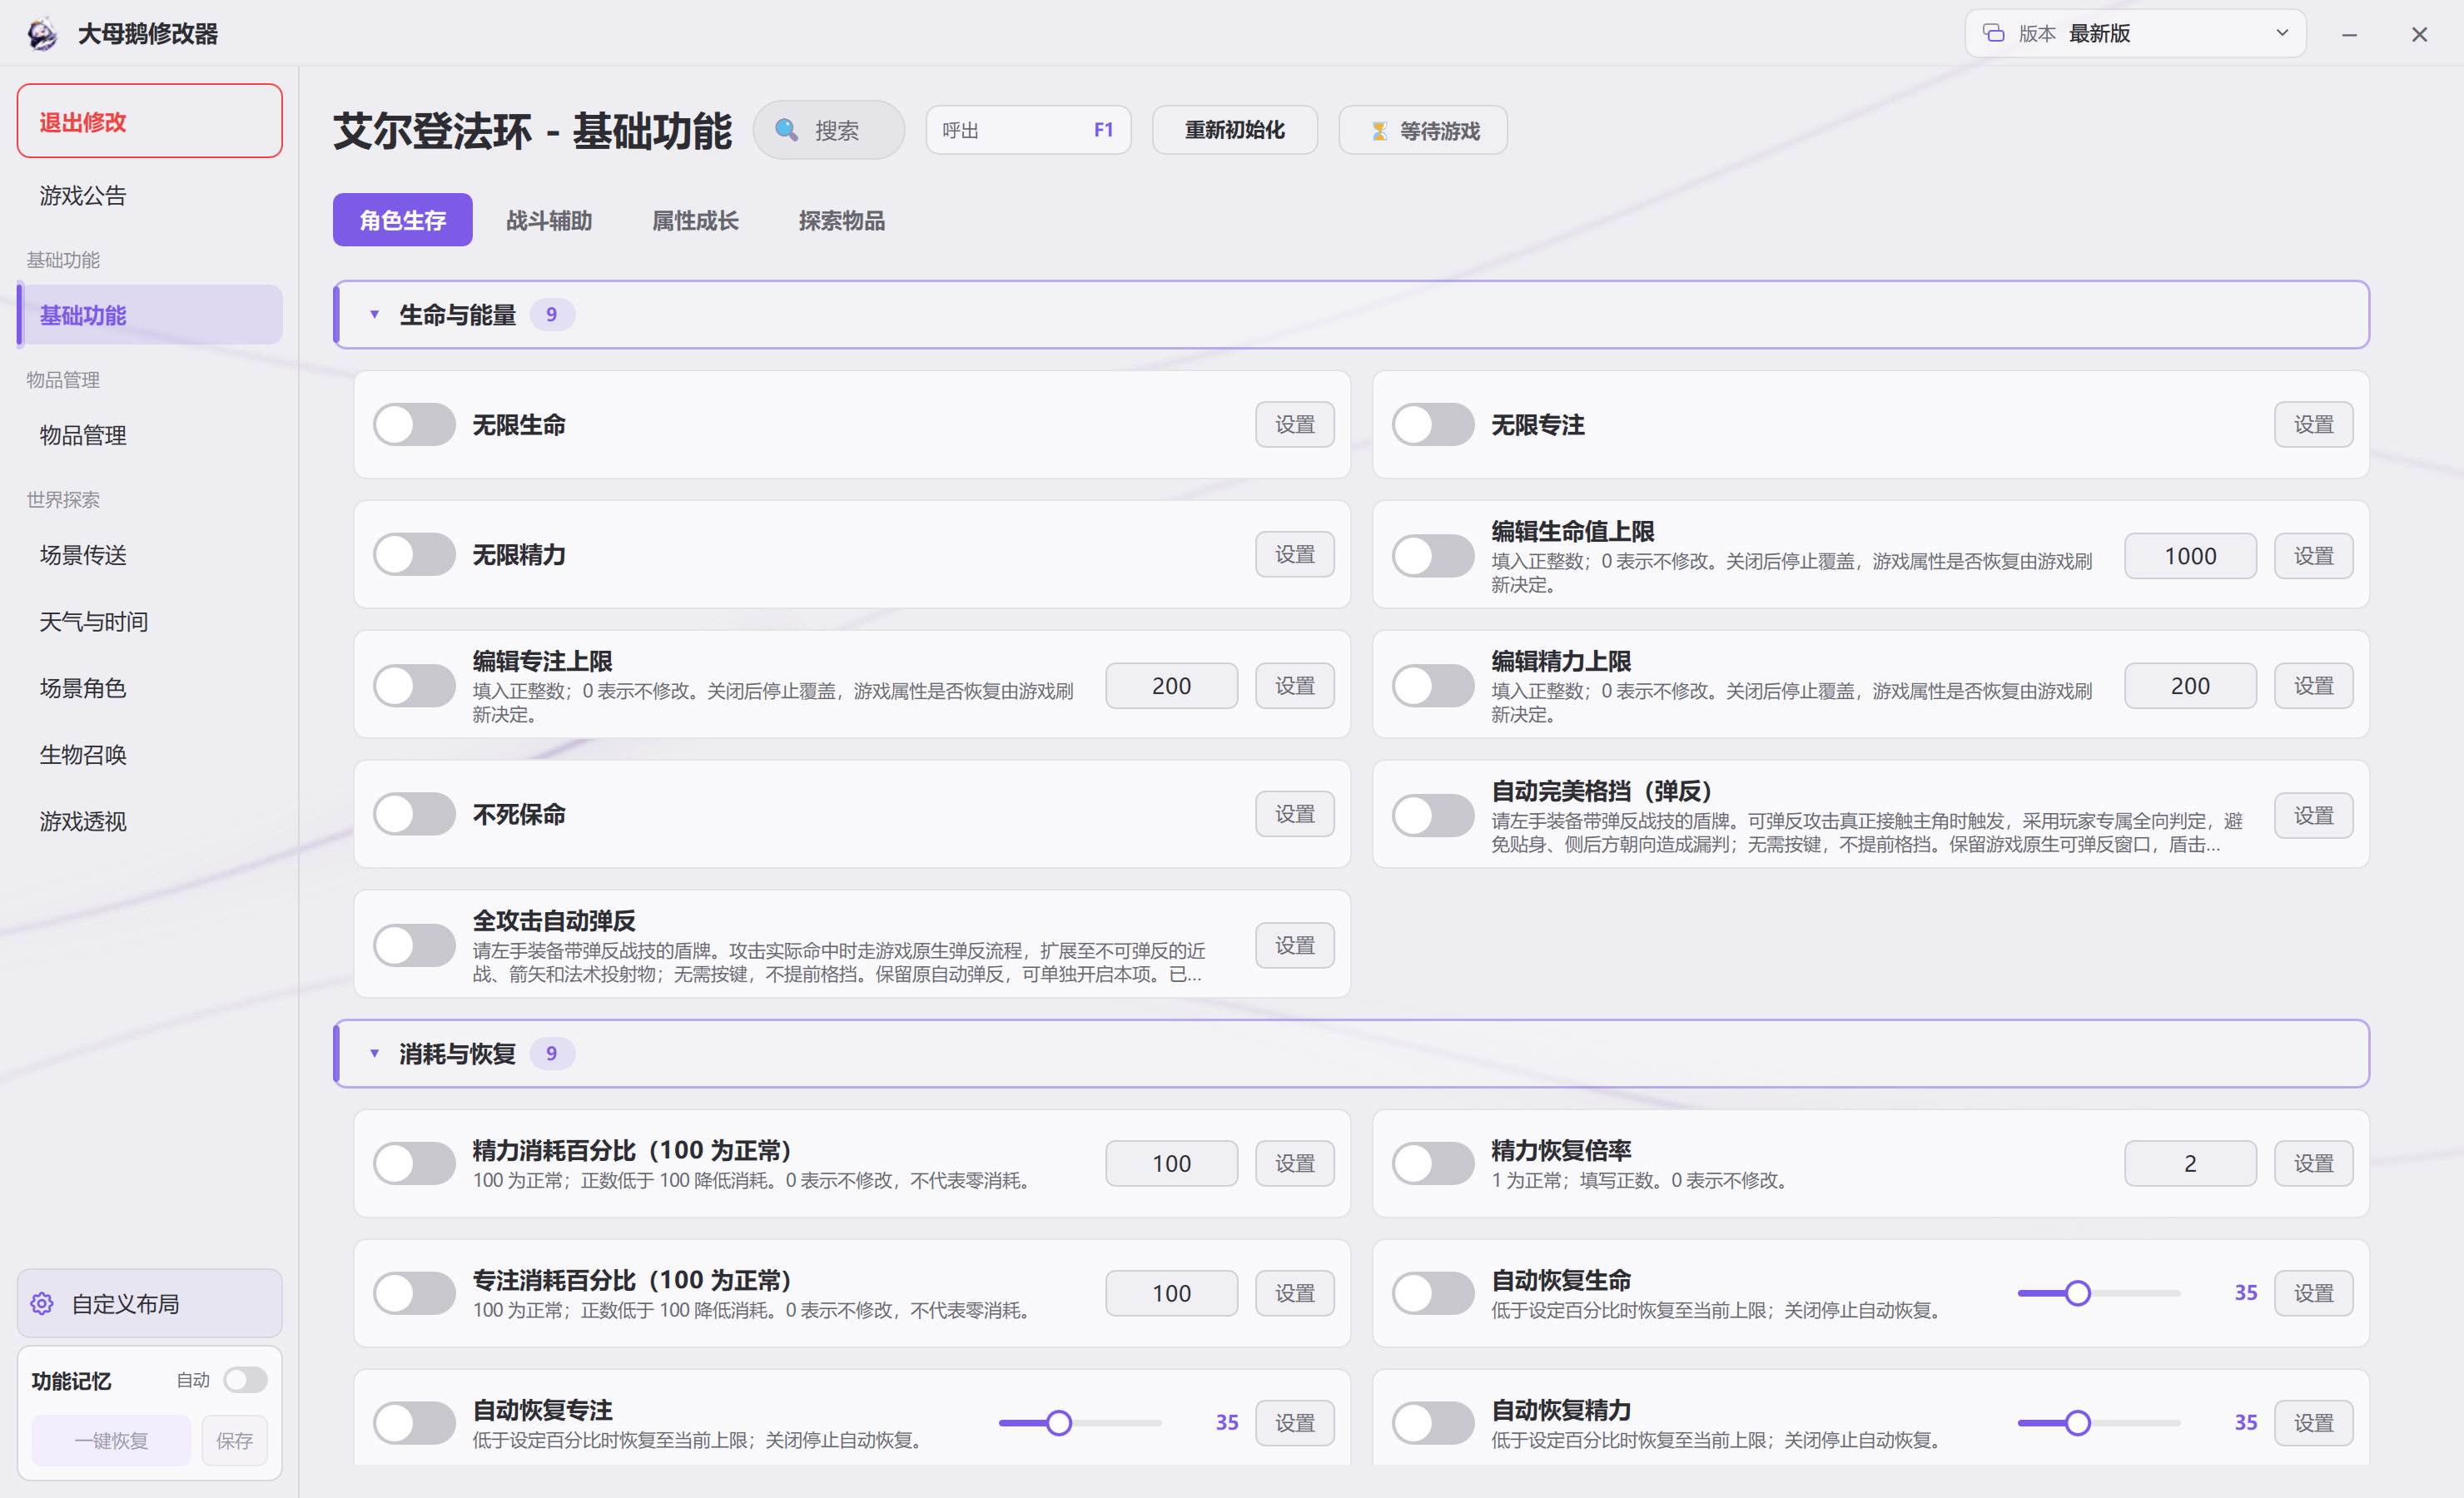Switch on the 功能记忆 自动 toggle
This screenshot has width=2464, height=1498.
tap(245, 1380)
